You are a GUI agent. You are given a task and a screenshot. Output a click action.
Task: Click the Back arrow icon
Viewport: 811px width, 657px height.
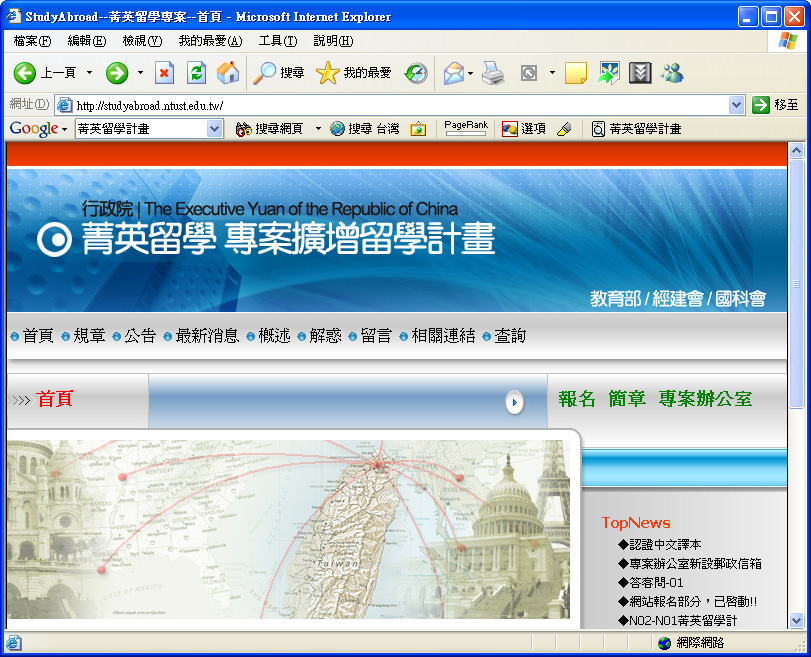24,73
